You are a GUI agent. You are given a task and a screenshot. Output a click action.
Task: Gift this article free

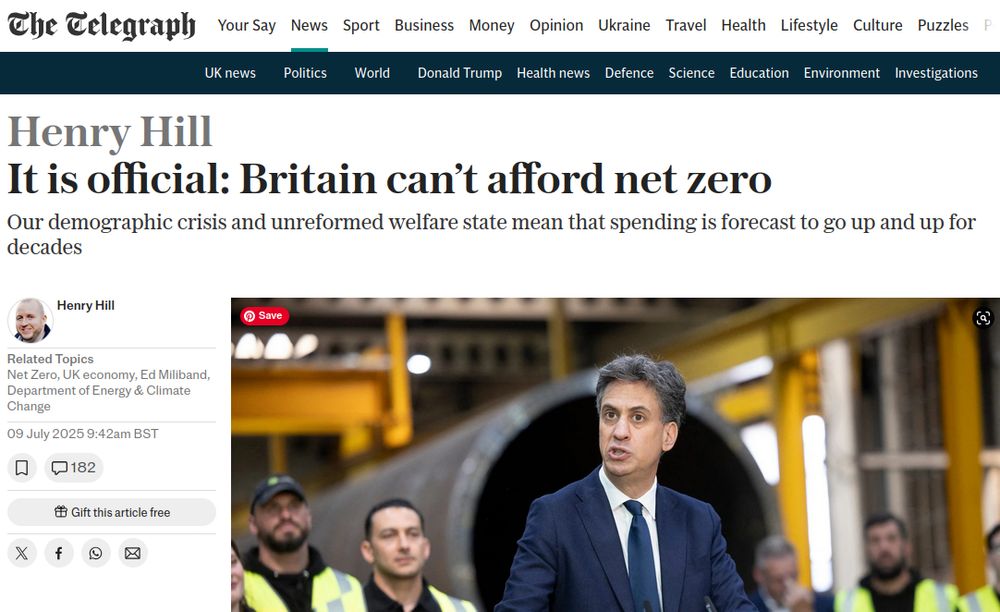click(112, 512)
